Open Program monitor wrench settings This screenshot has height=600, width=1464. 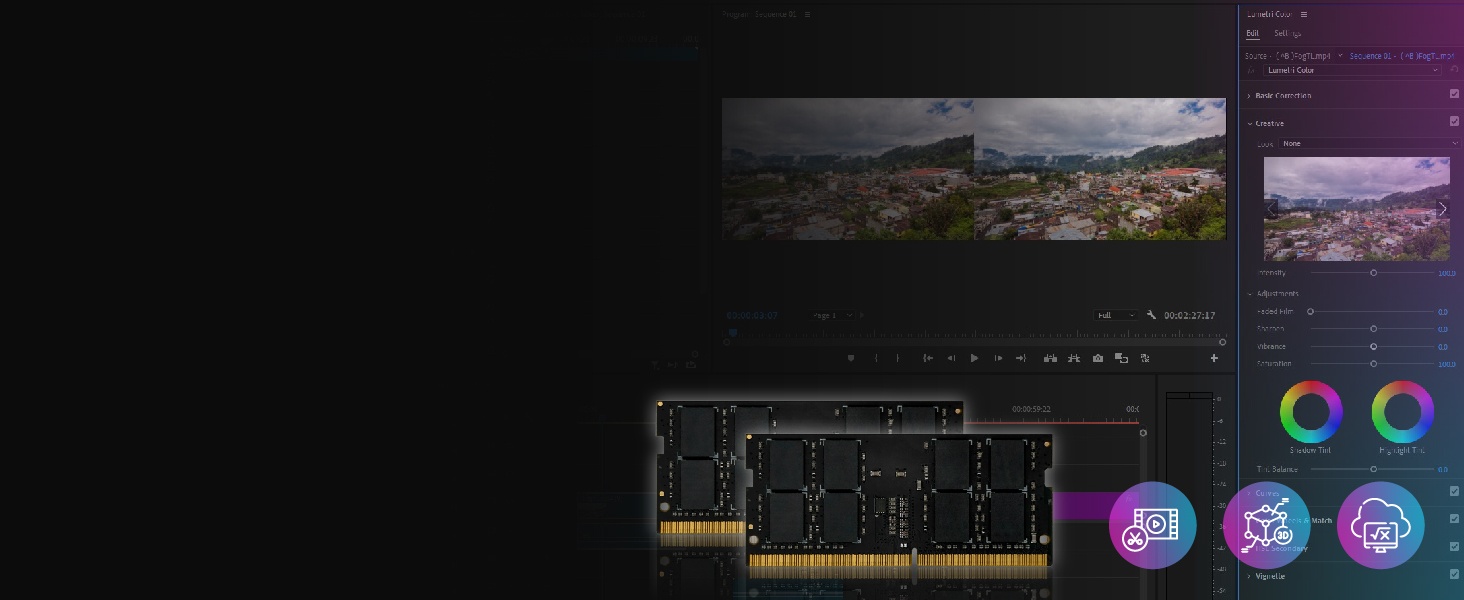[x=1152, y=315]
